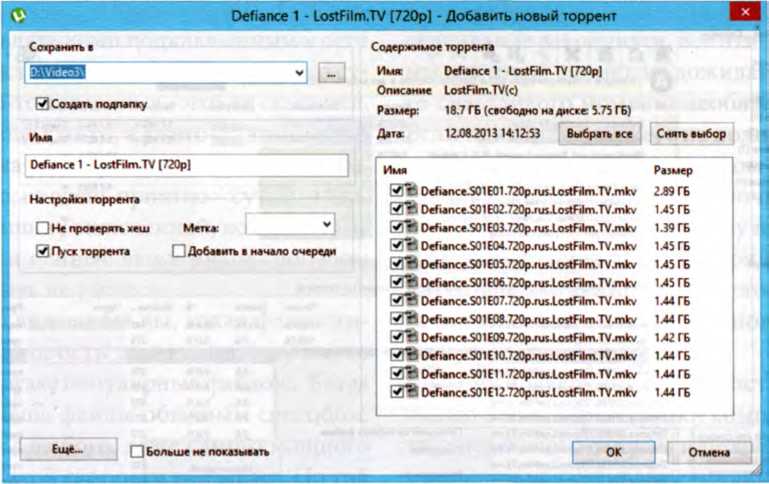This screenshot has height=484, width=769.
Task: Click the 'Выбрать все' button
Action: (x=598, y=133)
